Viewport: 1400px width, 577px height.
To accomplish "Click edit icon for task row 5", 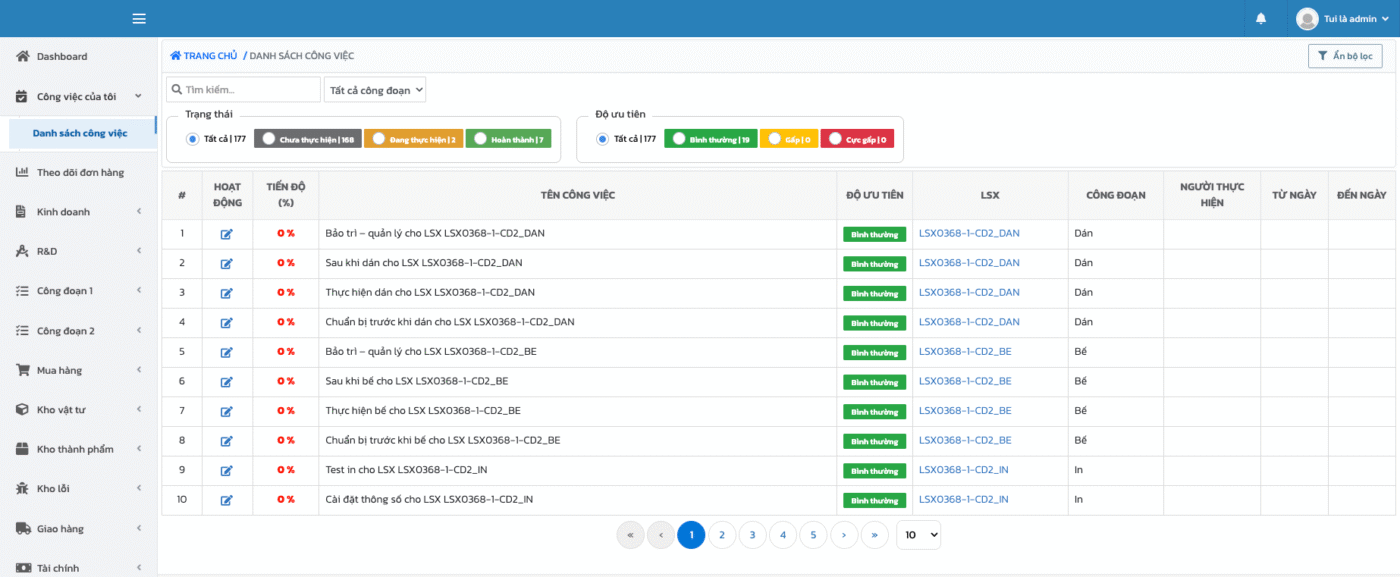I will click(227, 352).
